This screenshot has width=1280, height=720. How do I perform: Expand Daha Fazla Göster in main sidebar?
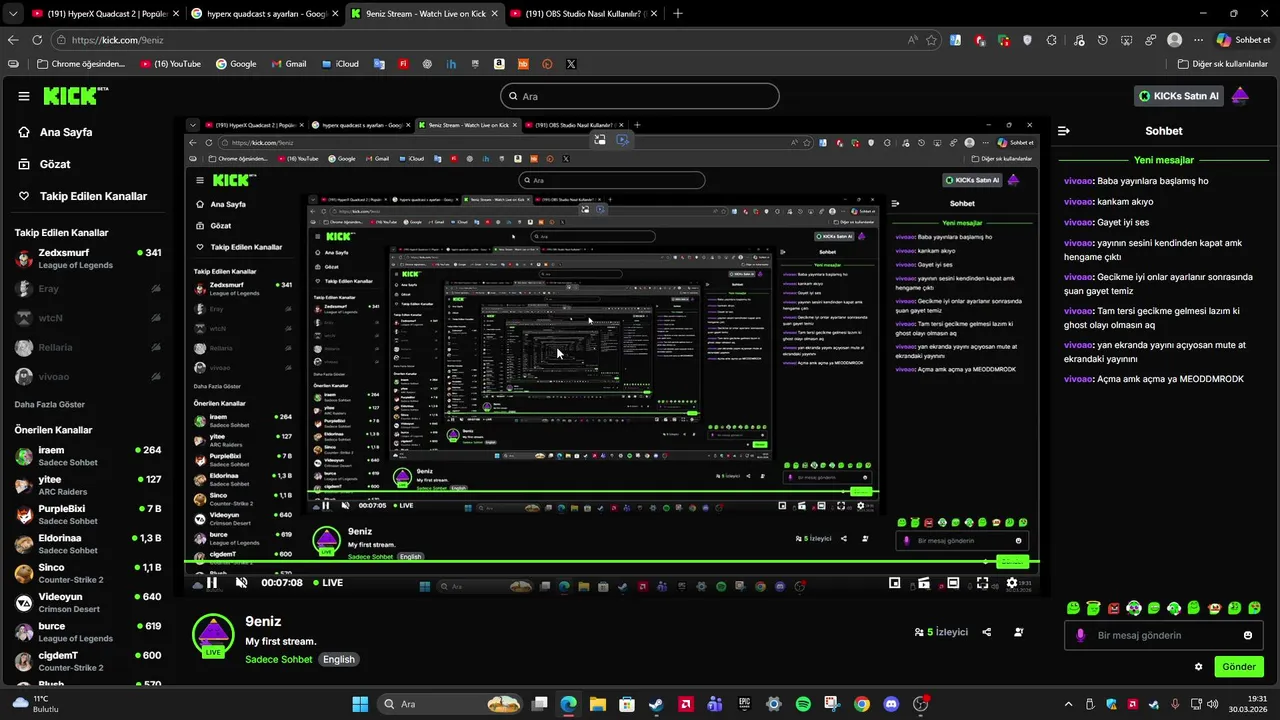[x=50, y=405]
